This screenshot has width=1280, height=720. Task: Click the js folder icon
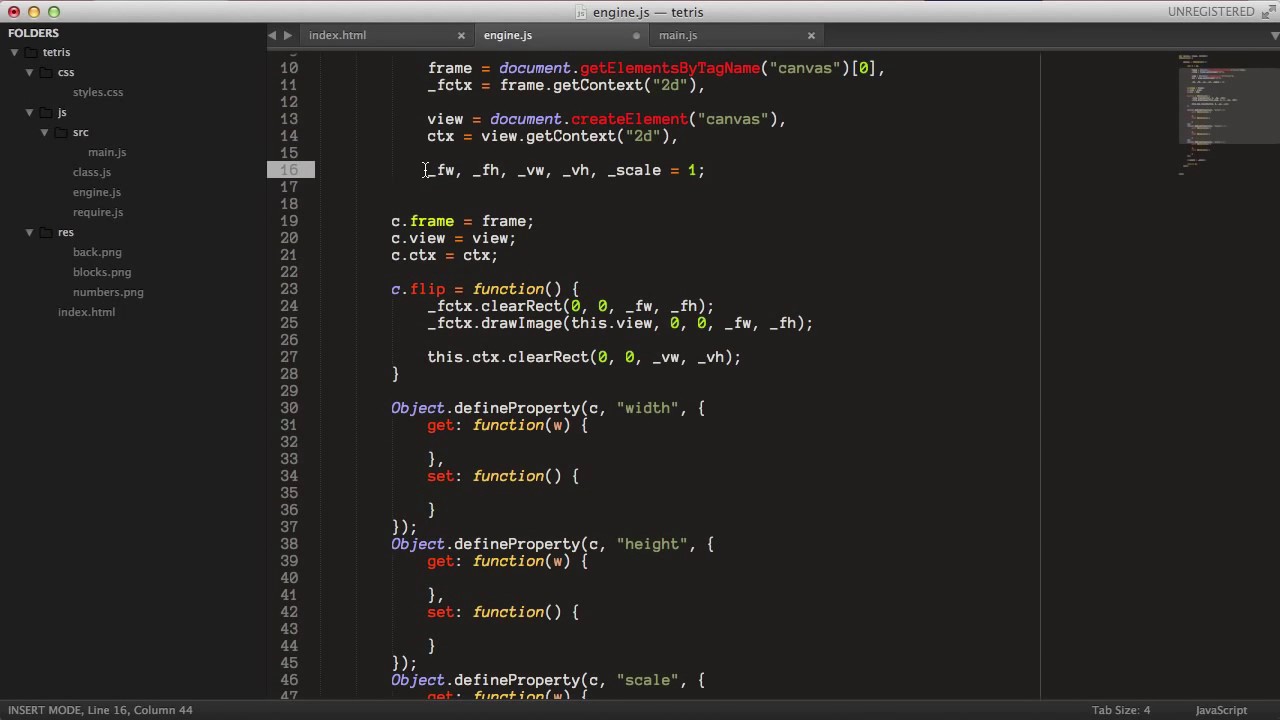tap(45, 112)
